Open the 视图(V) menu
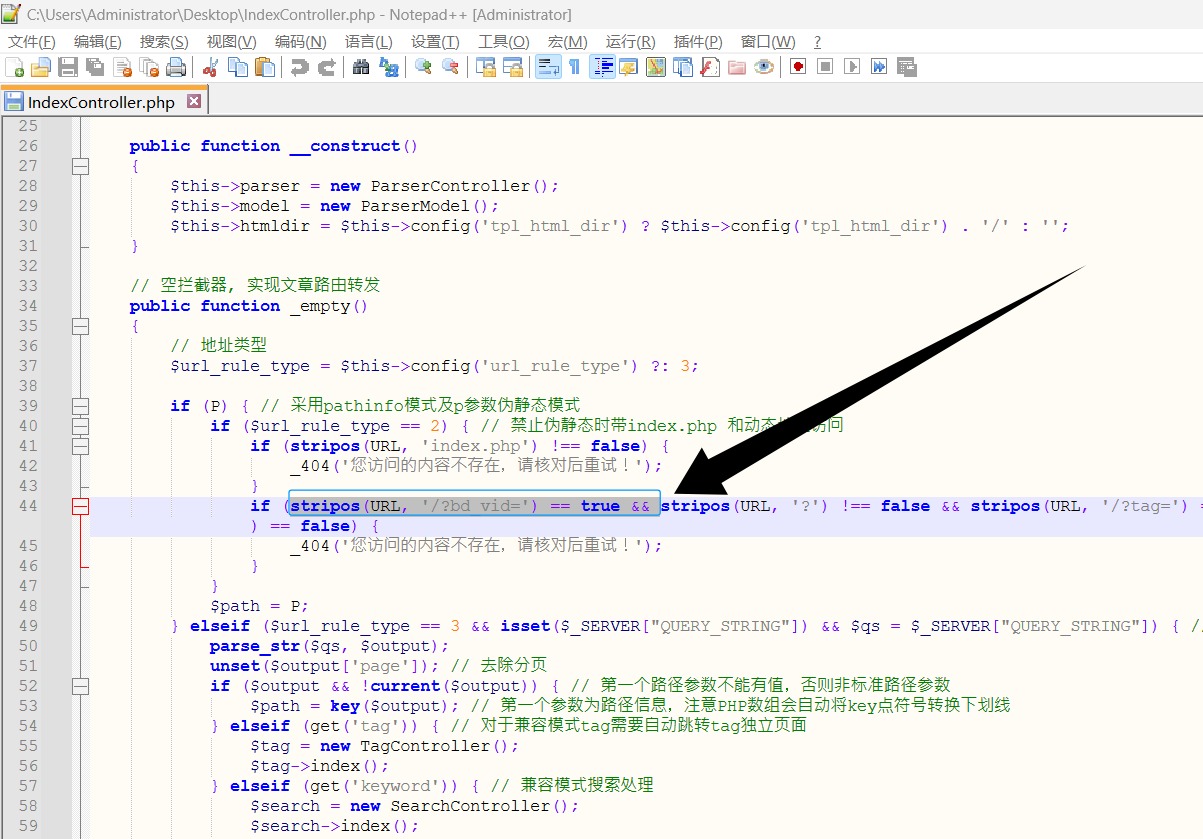1203x839 pixels. 231,41
